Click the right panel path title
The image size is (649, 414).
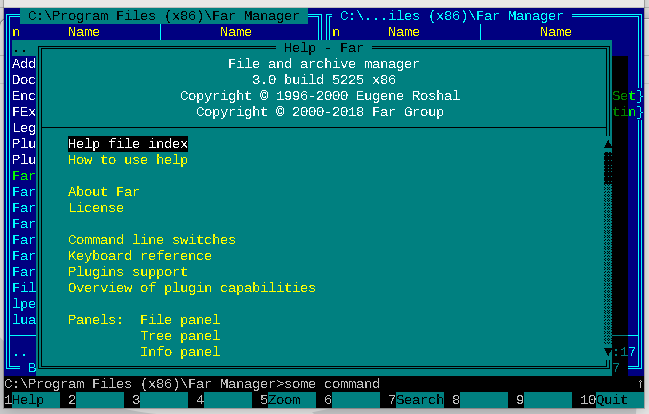[452, 16]
